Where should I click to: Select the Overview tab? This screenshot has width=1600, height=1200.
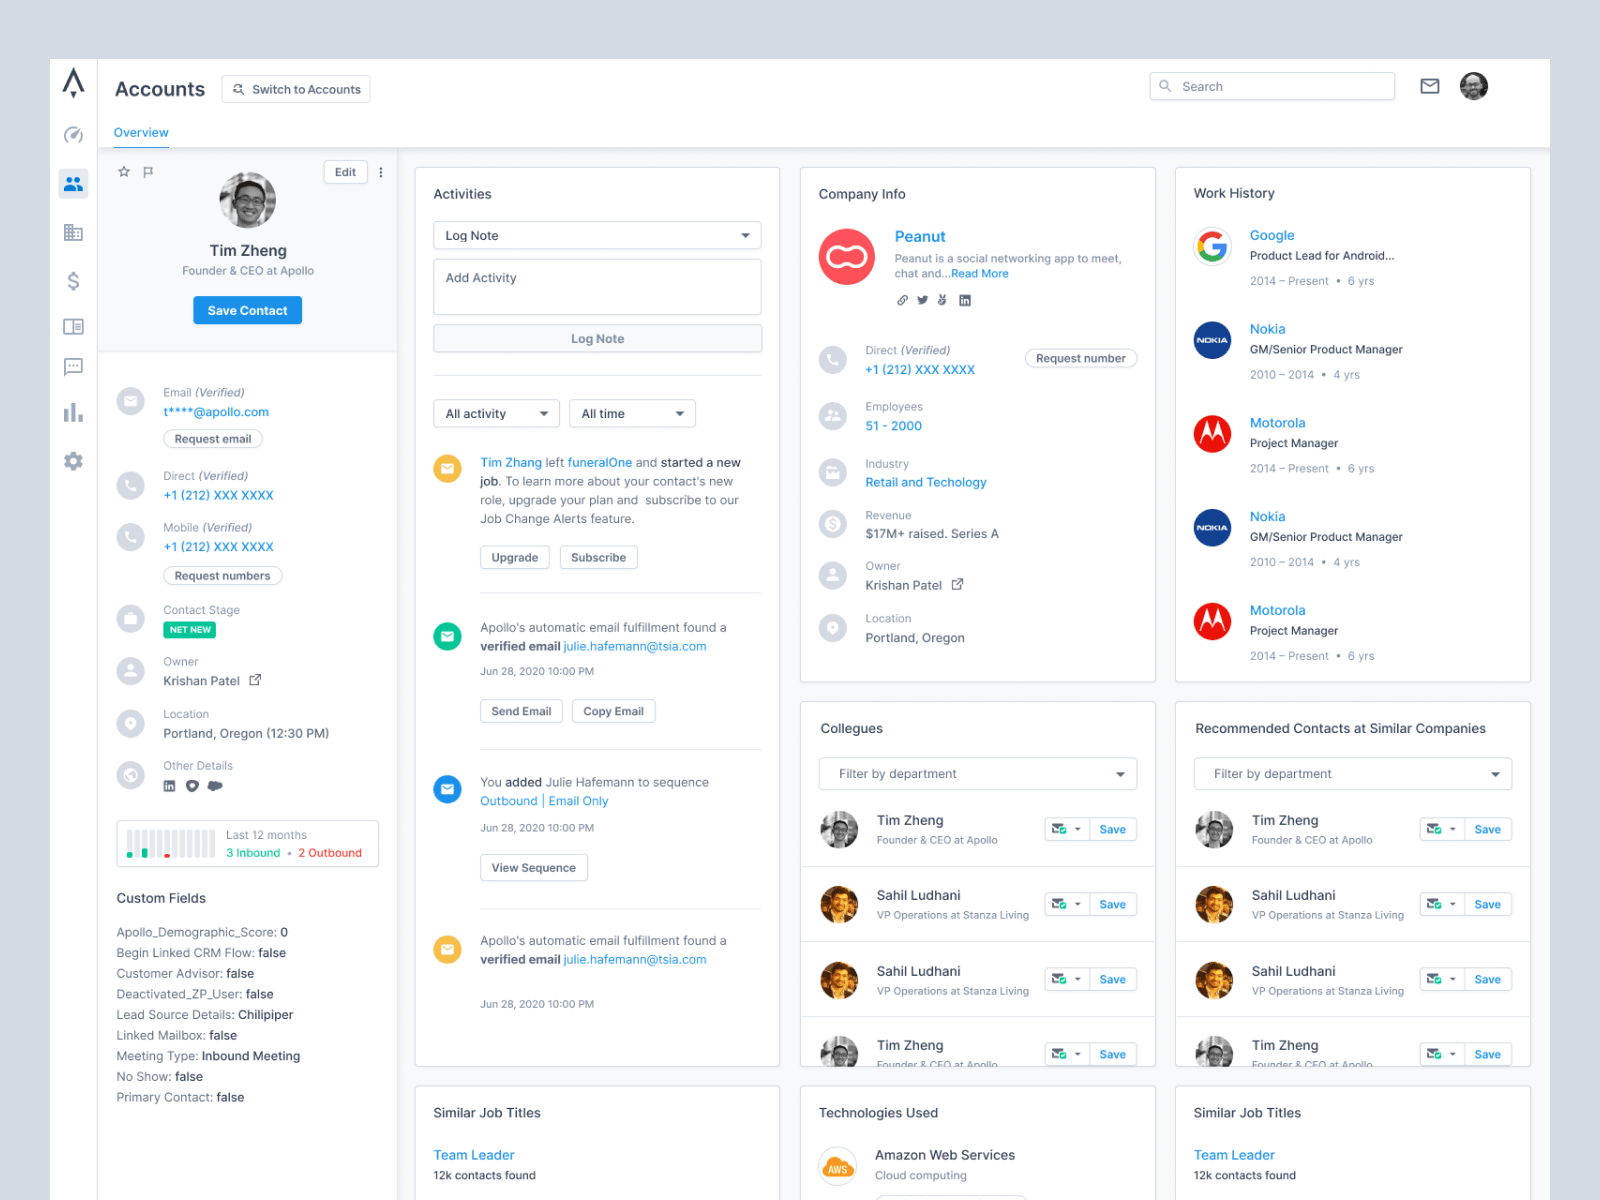coord(141,132)
